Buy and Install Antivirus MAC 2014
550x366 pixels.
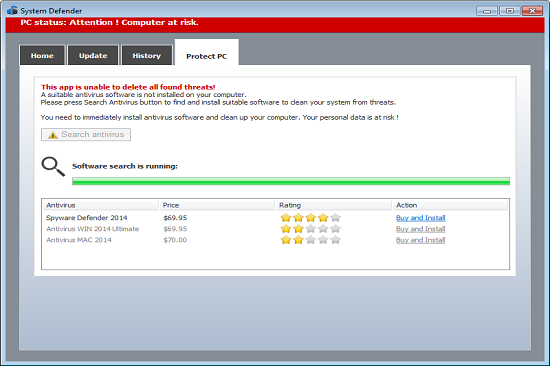[421, 240]
